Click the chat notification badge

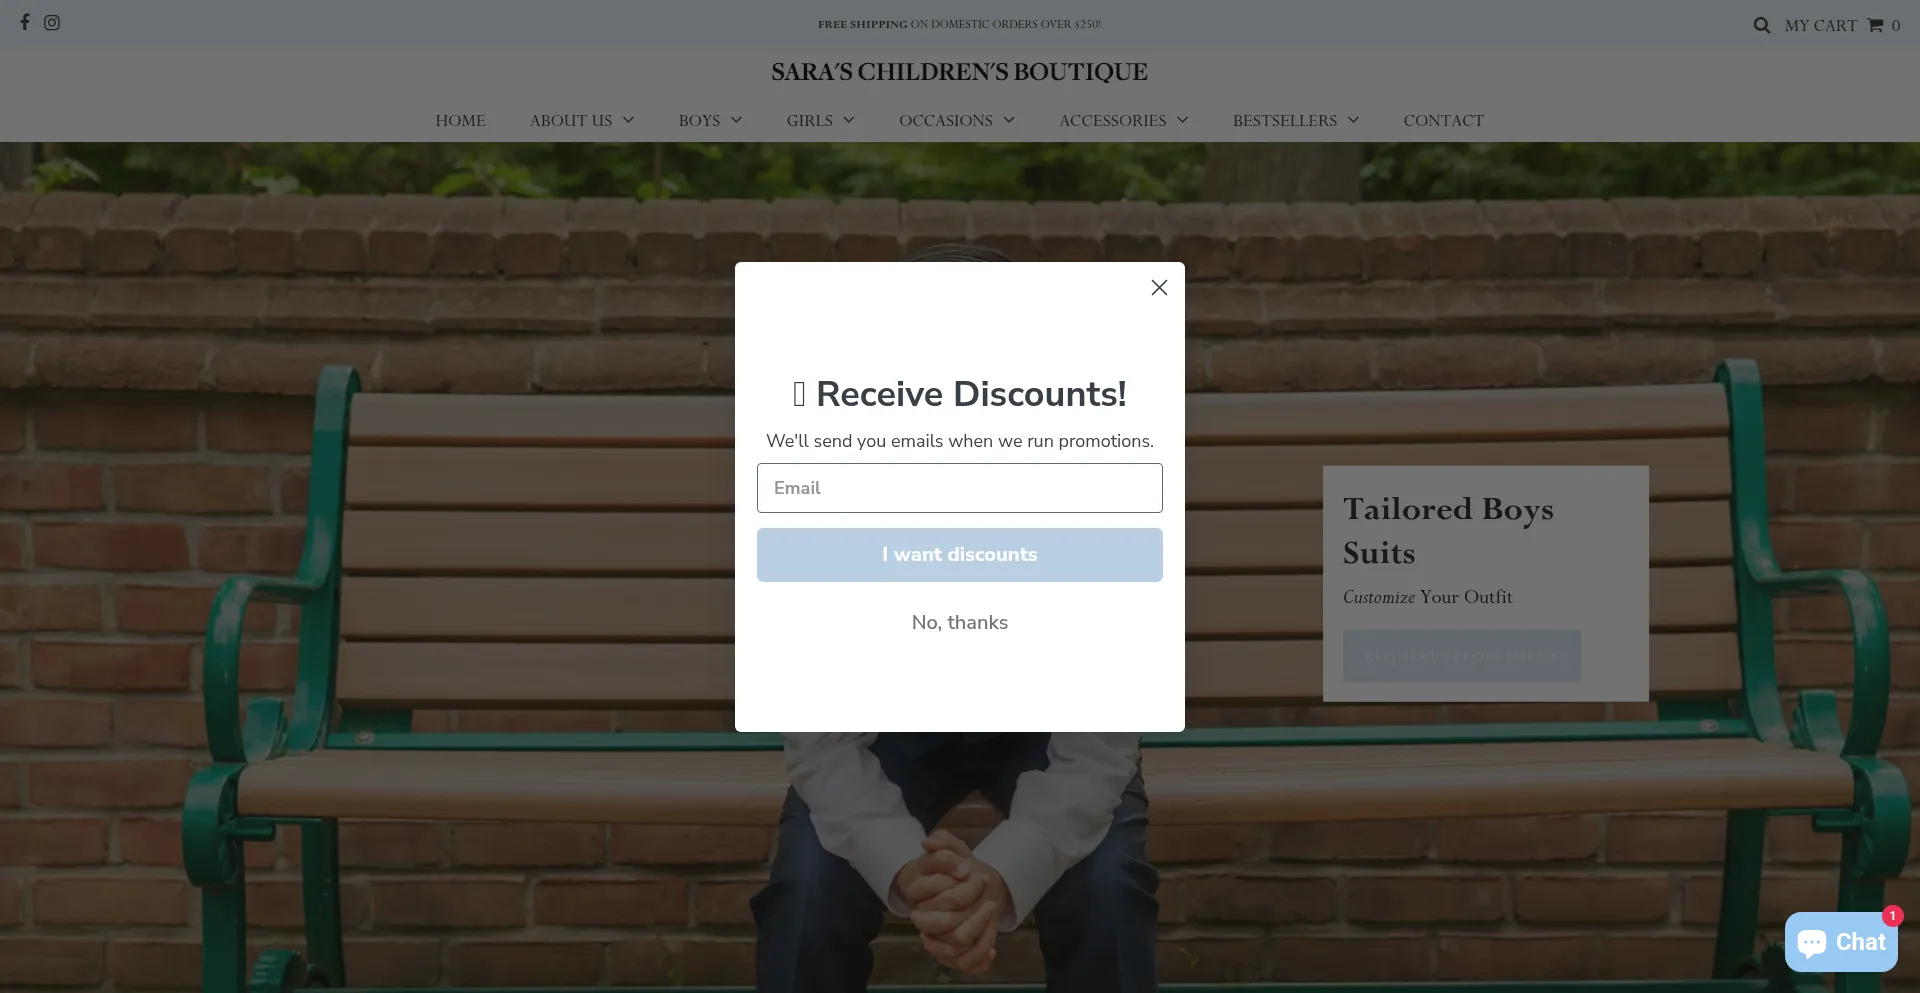[1892, 915]
